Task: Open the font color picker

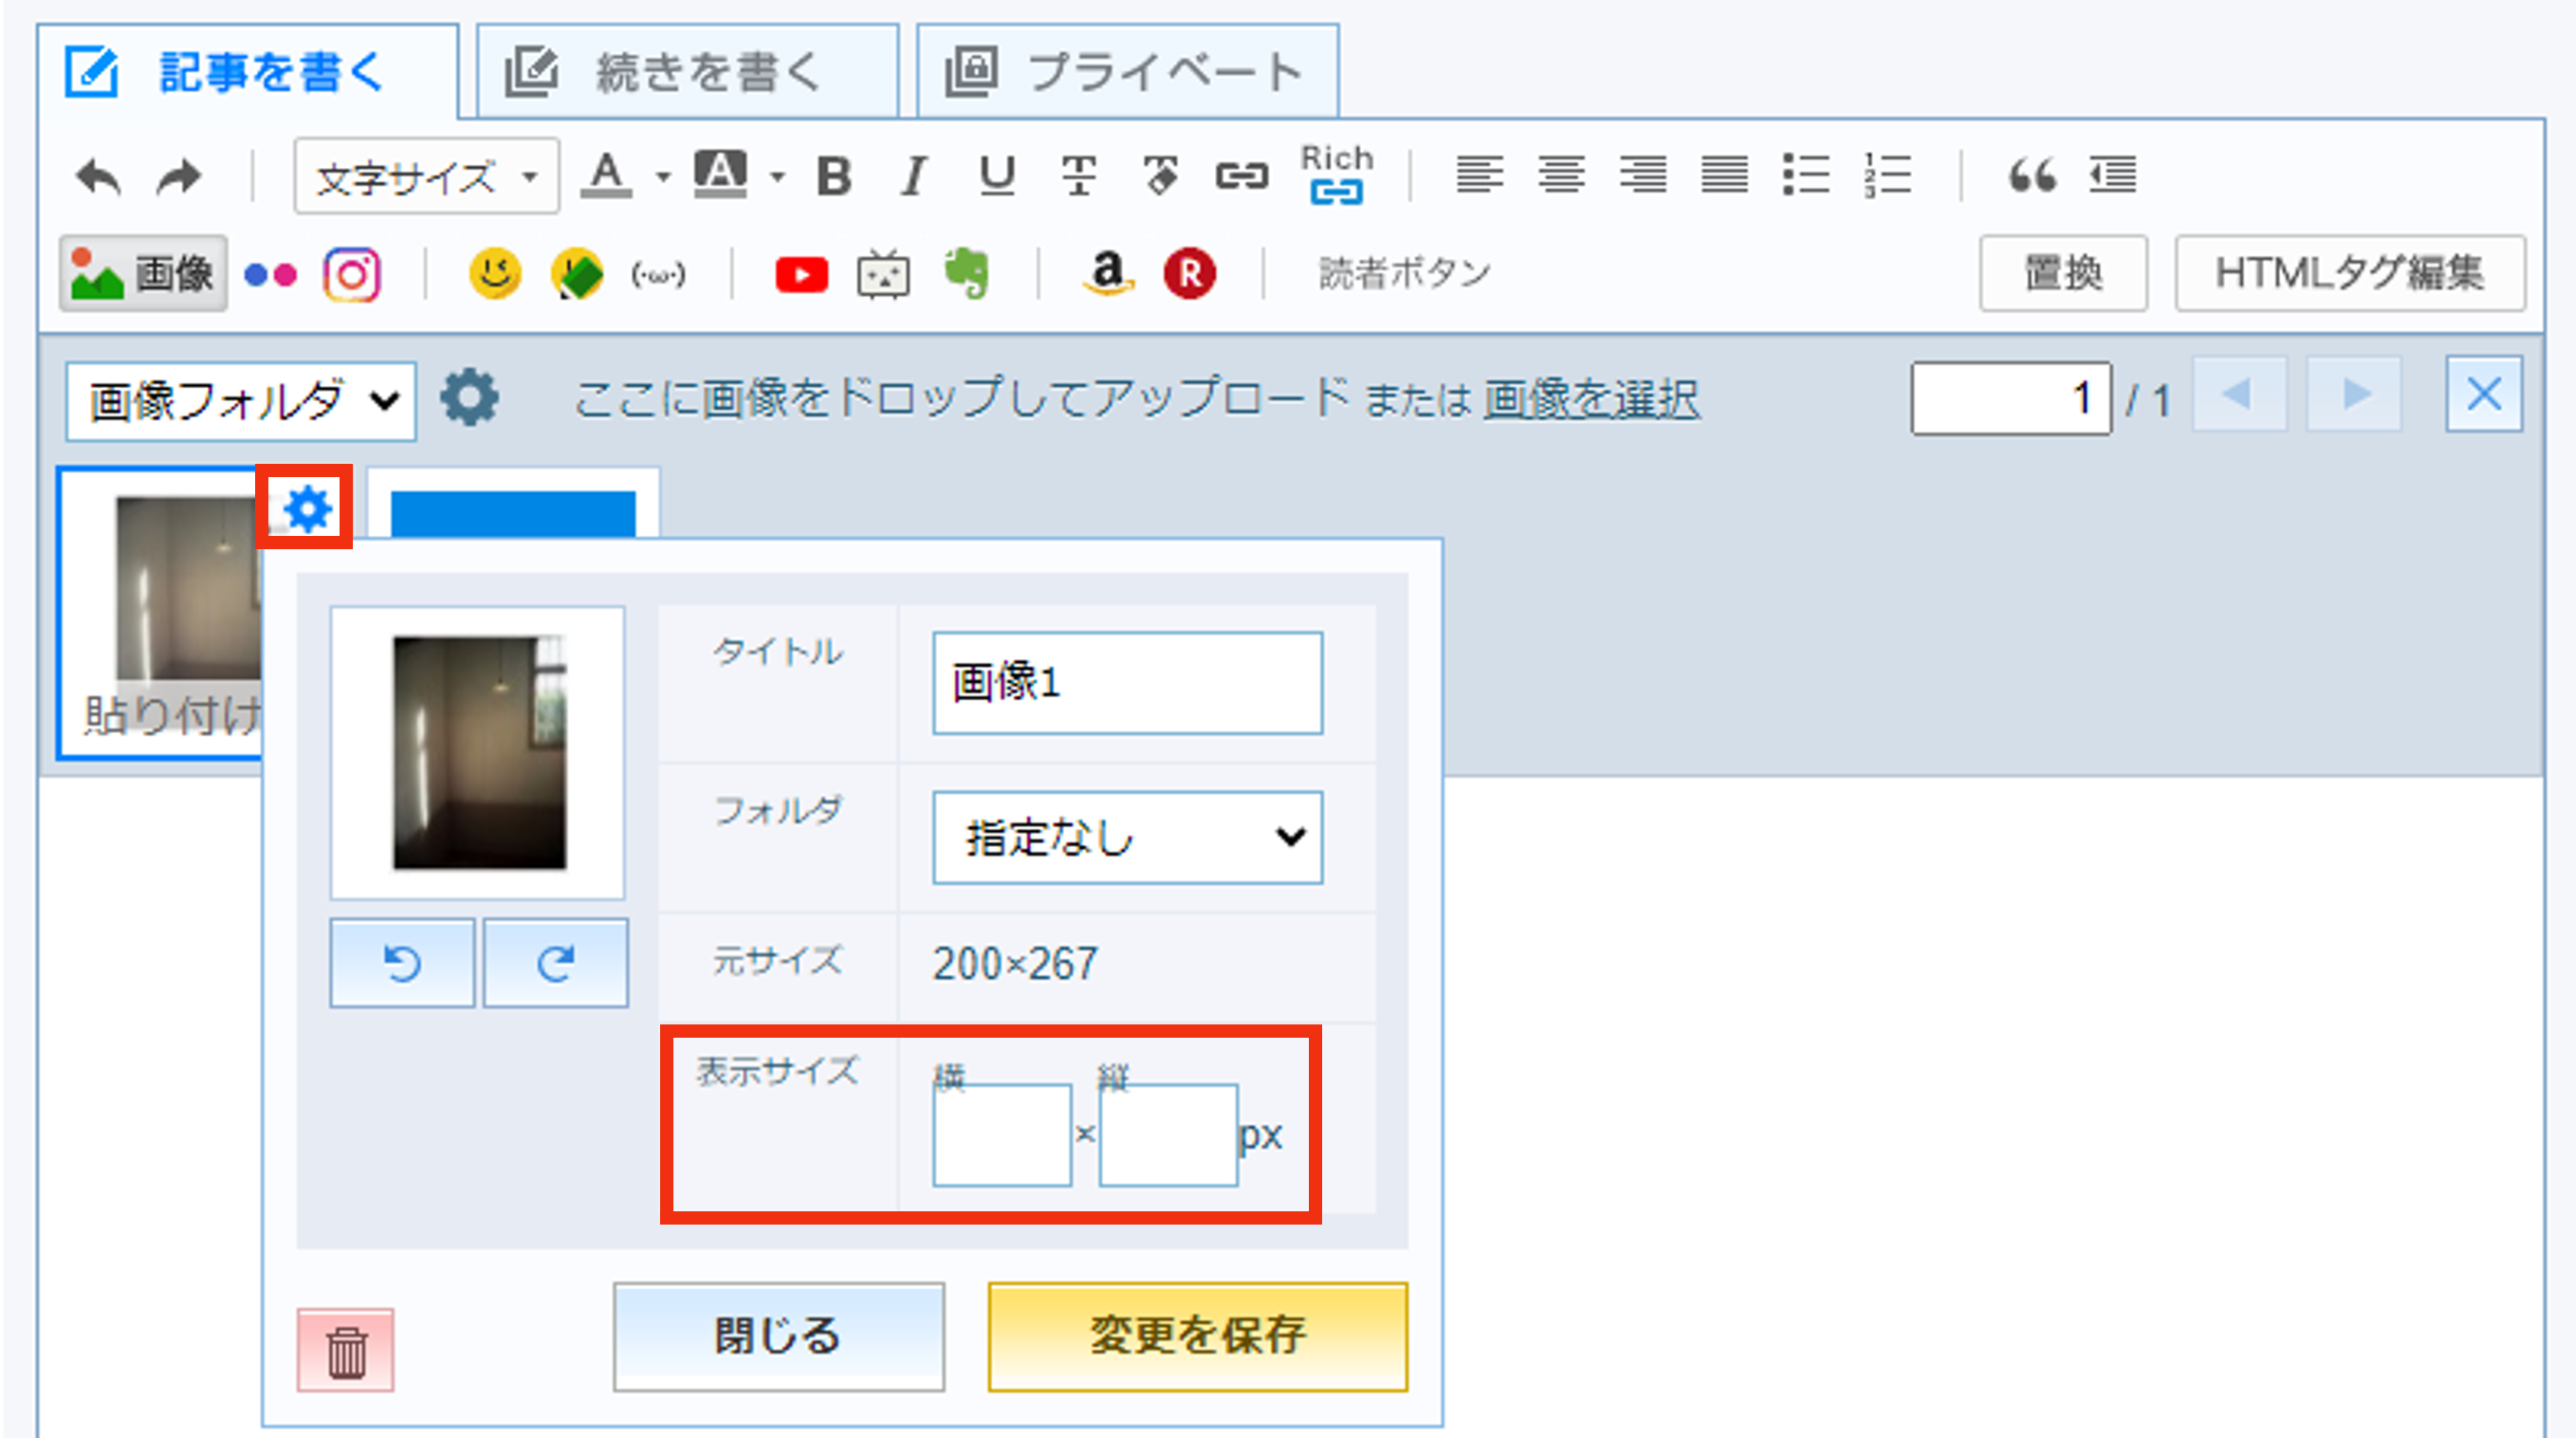Action: (x=609, y=175)
